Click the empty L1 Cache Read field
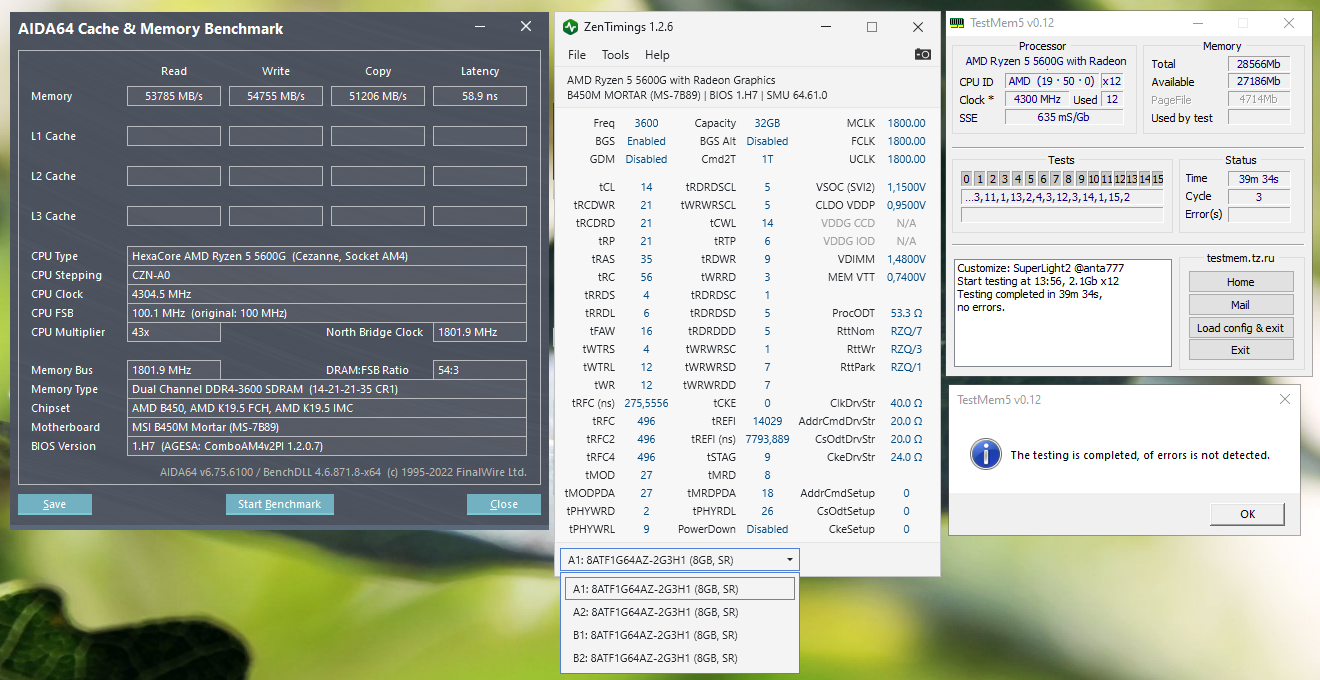This screenshot has width=1320, height=680. (x=173, y=136)
